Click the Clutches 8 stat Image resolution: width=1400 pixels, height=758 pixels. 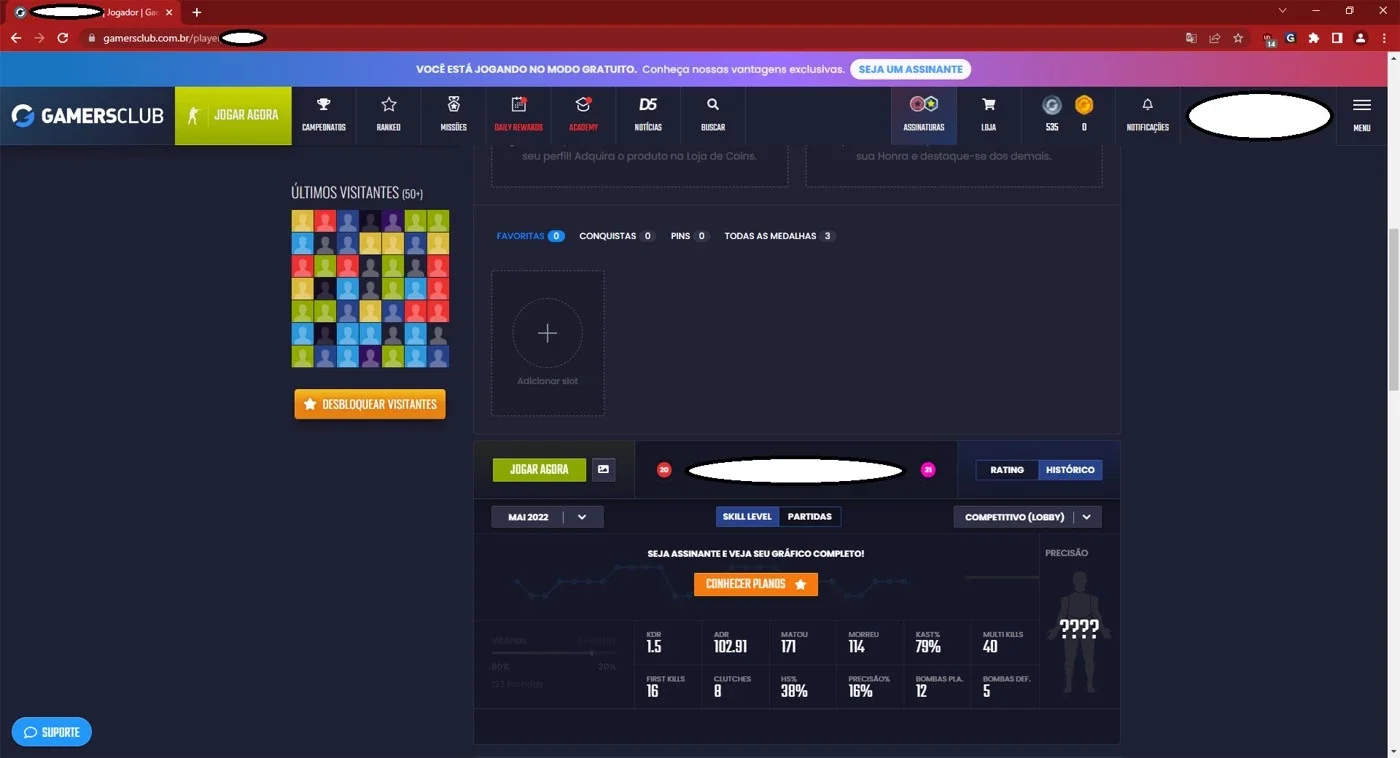[734, 686]
